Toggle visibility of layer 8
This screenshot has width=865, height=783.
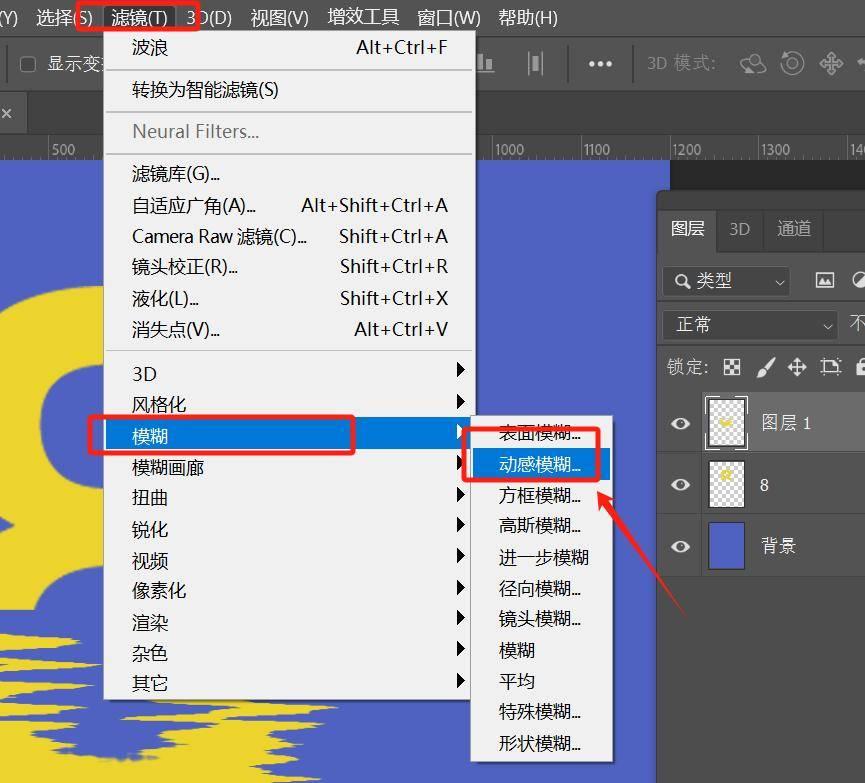coord(679,484)
